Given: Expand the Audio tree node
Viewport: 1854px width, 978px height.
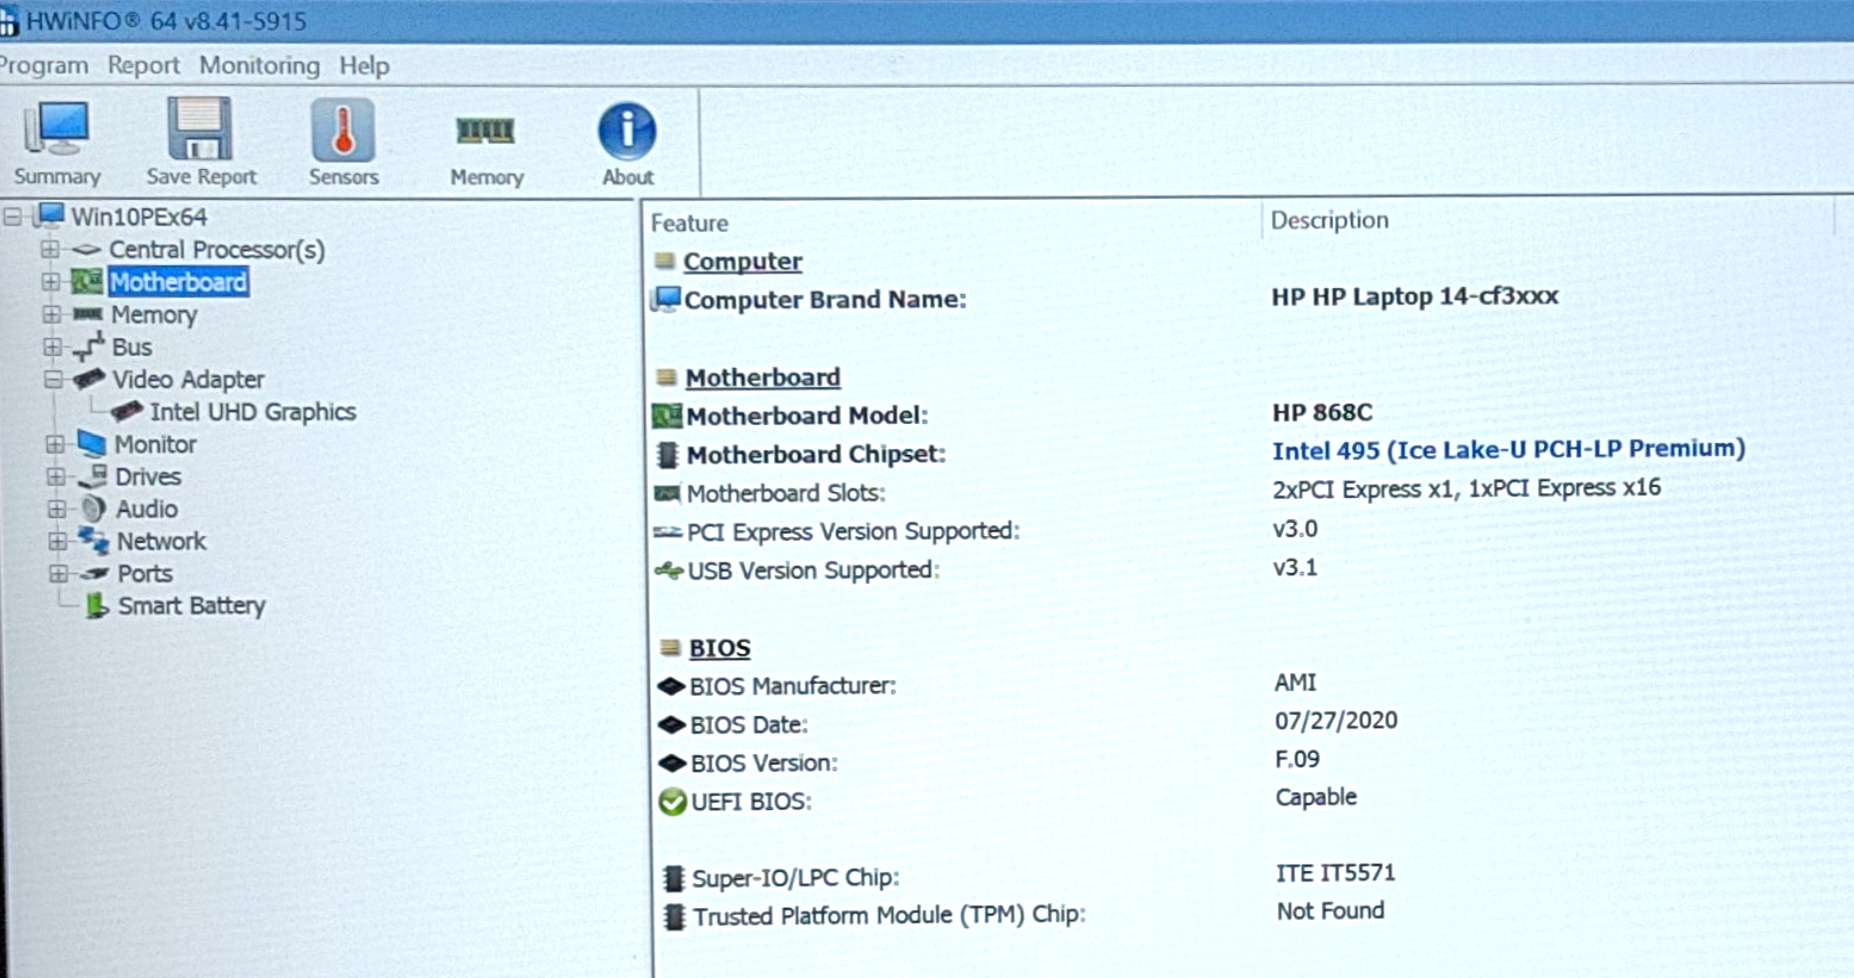Looking at the screenshot, I should point(57,509).
